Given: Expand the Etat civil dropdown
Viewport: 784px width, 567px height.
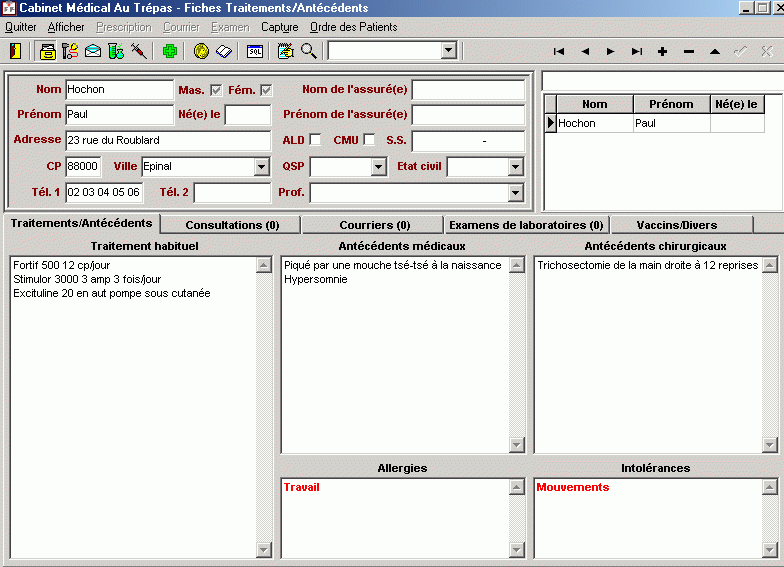Looking at the screenshot, I should coord(516,167).
